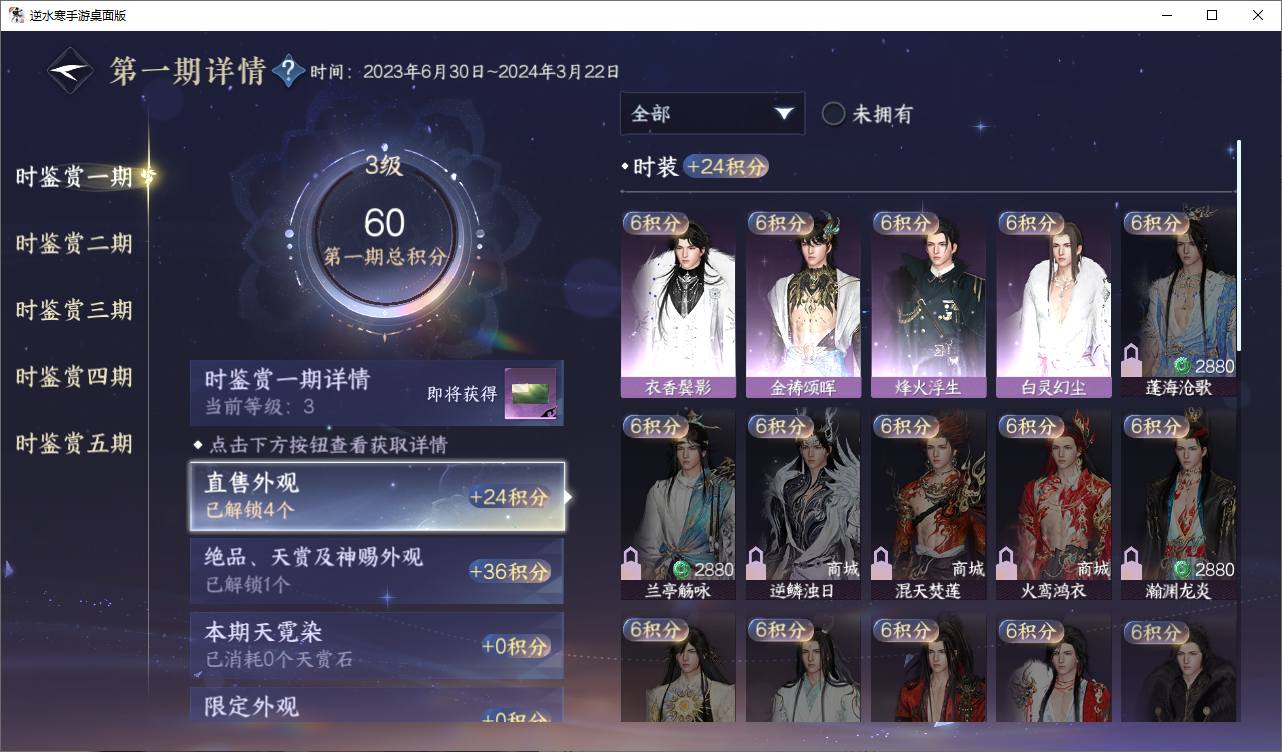The image size is (1282, 752).
Task: Select the 金祷颂晖 outfit thumbnail
Action: click(x=803, y=304)
